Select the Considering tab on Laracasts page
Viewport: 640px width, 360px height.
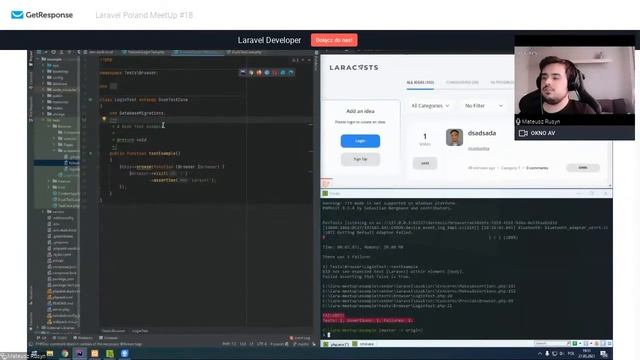(462, 82)
